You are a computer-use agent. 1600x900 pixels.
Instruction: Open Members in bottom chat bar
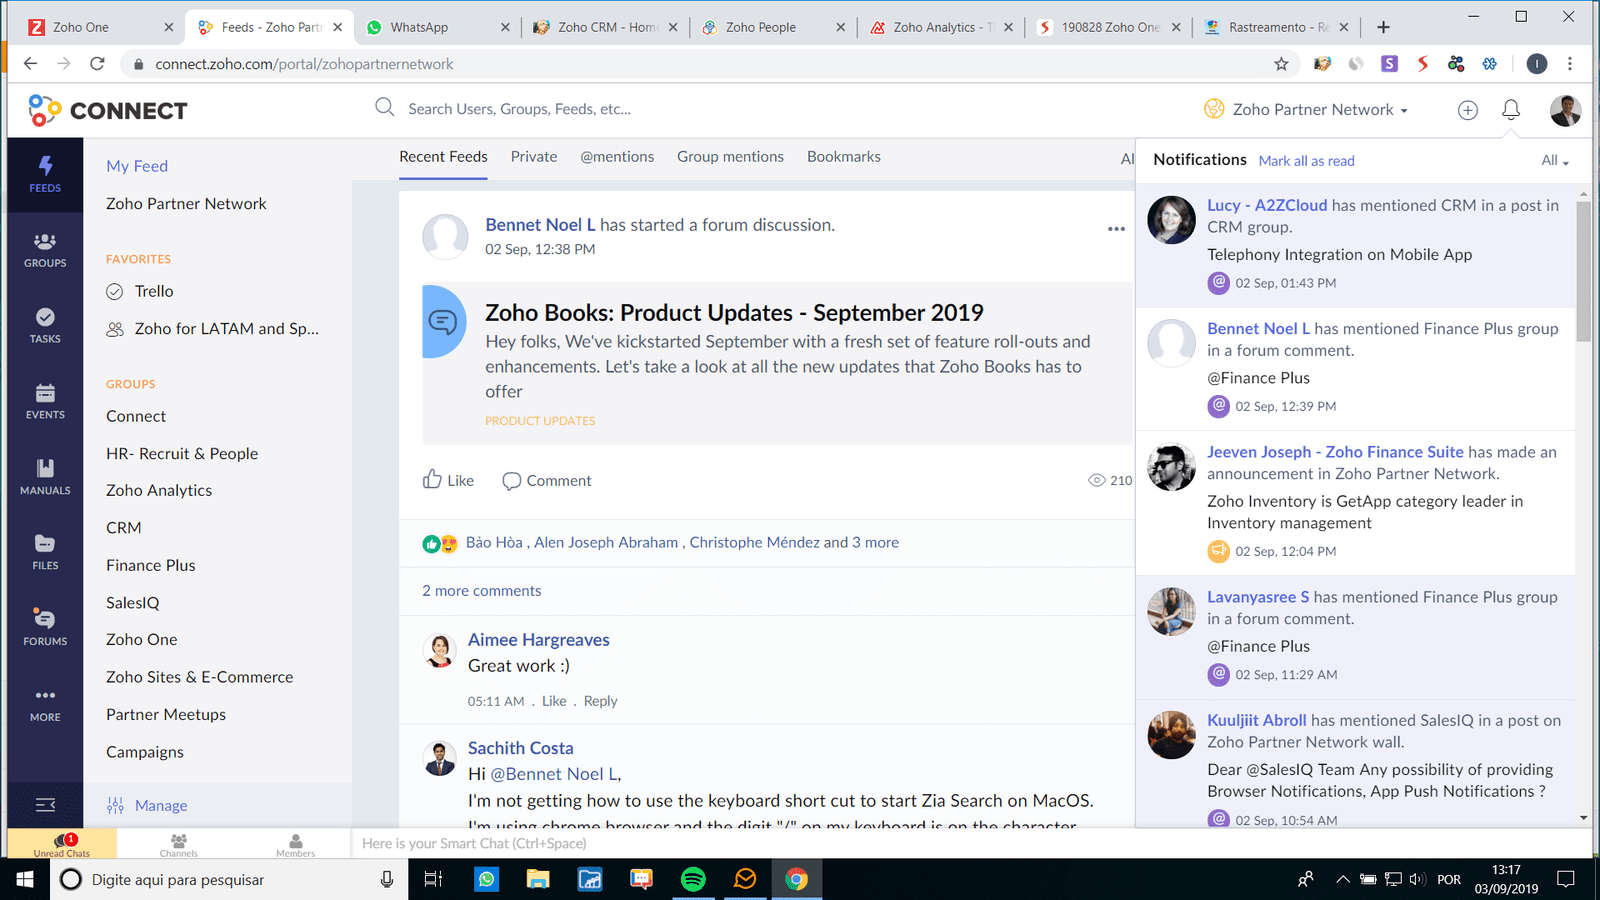click(295, 845)
